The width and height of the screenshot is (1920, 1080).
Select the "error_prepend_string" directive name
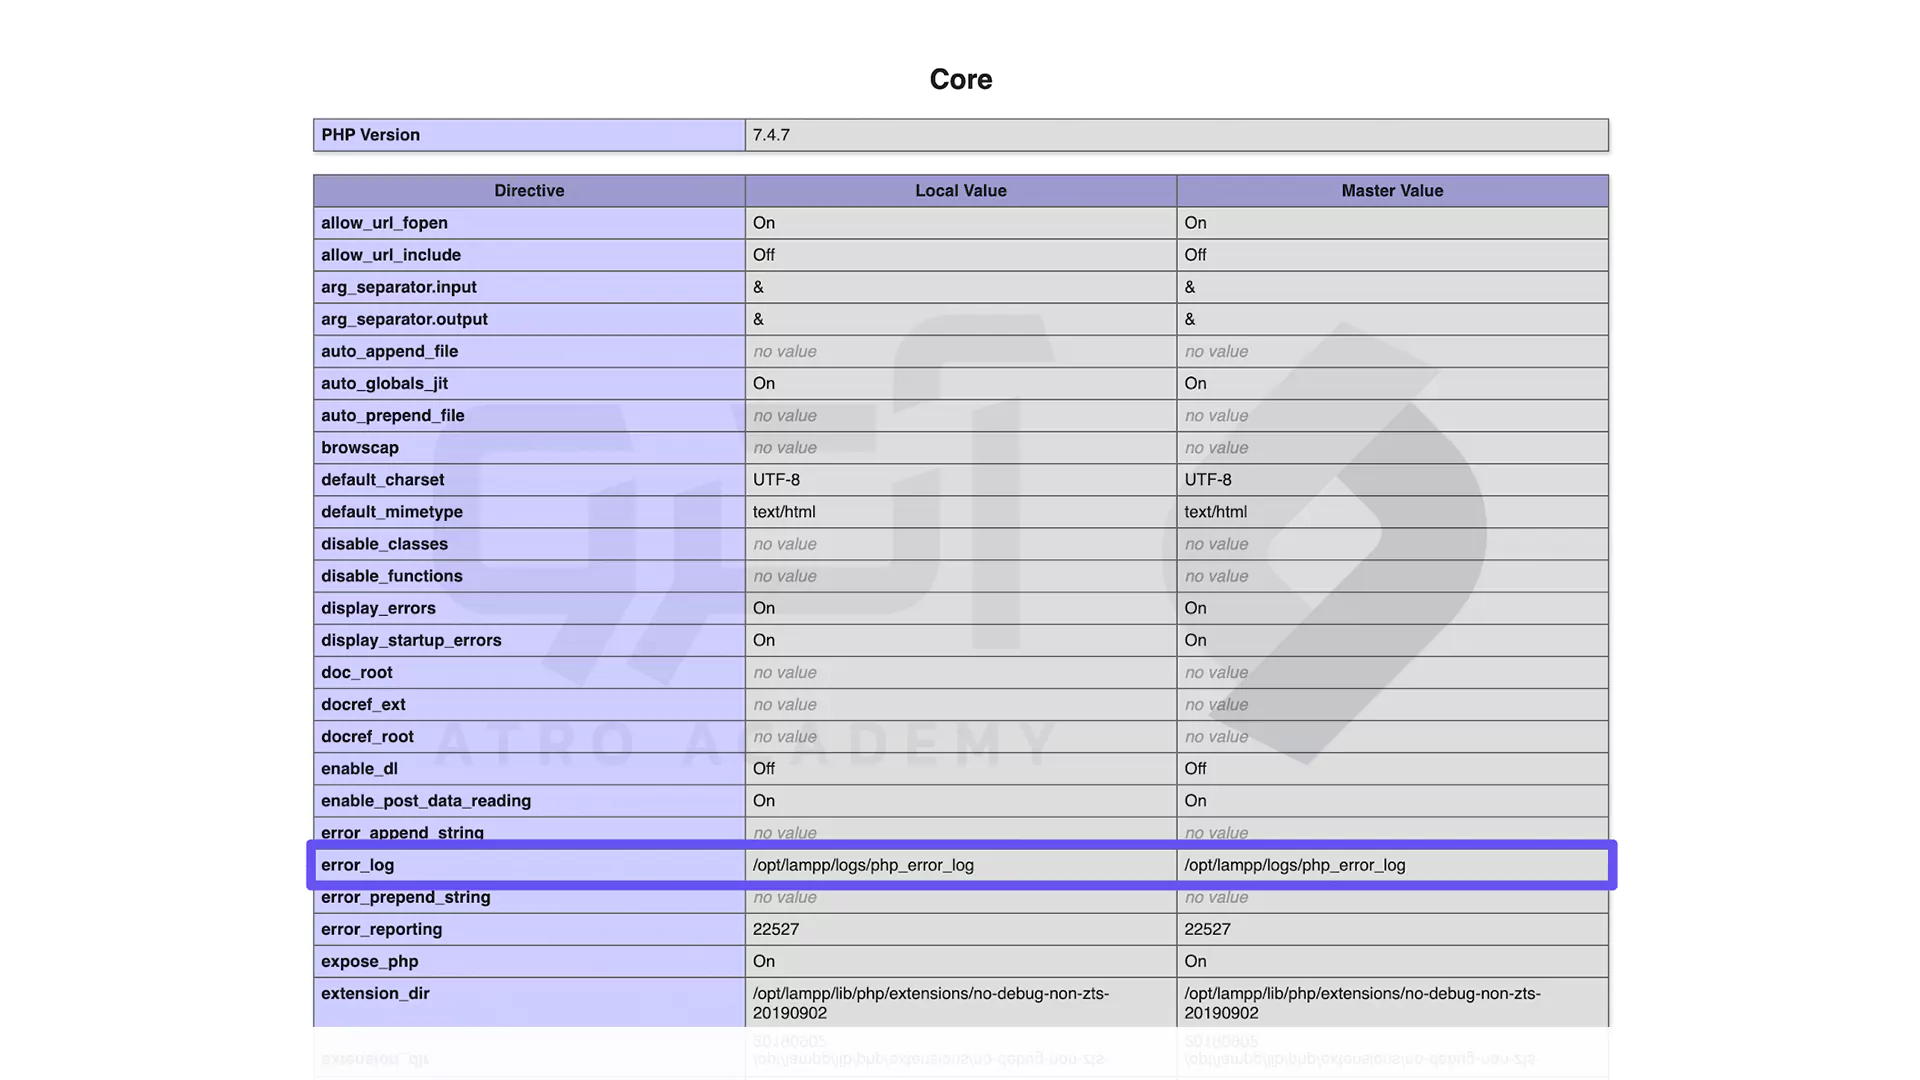(x=406, y=897)
